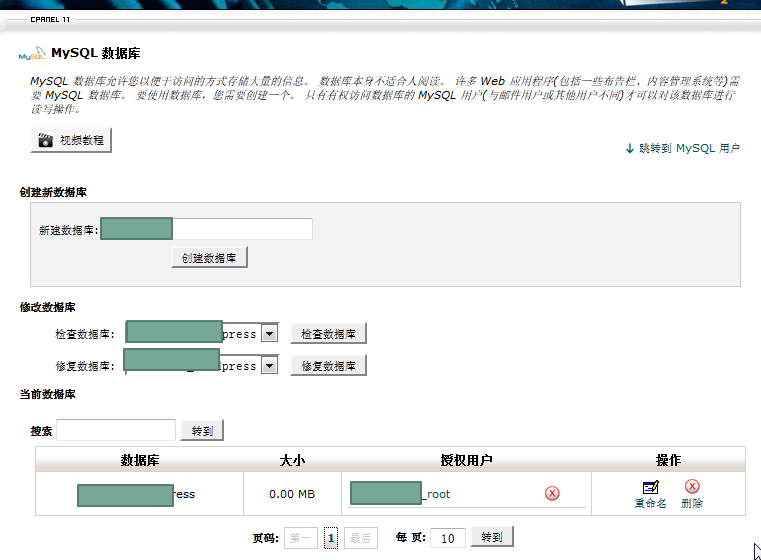Select page number 1

click(331, 538)
